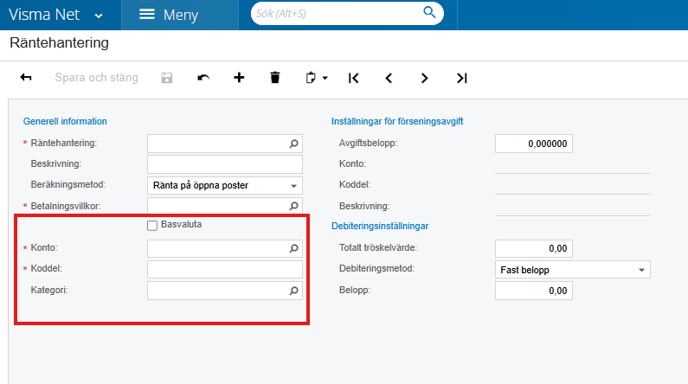Viewport: 688px width, 384px height.
Task: Click the Beskrivning input field
Action: [225, 165]
